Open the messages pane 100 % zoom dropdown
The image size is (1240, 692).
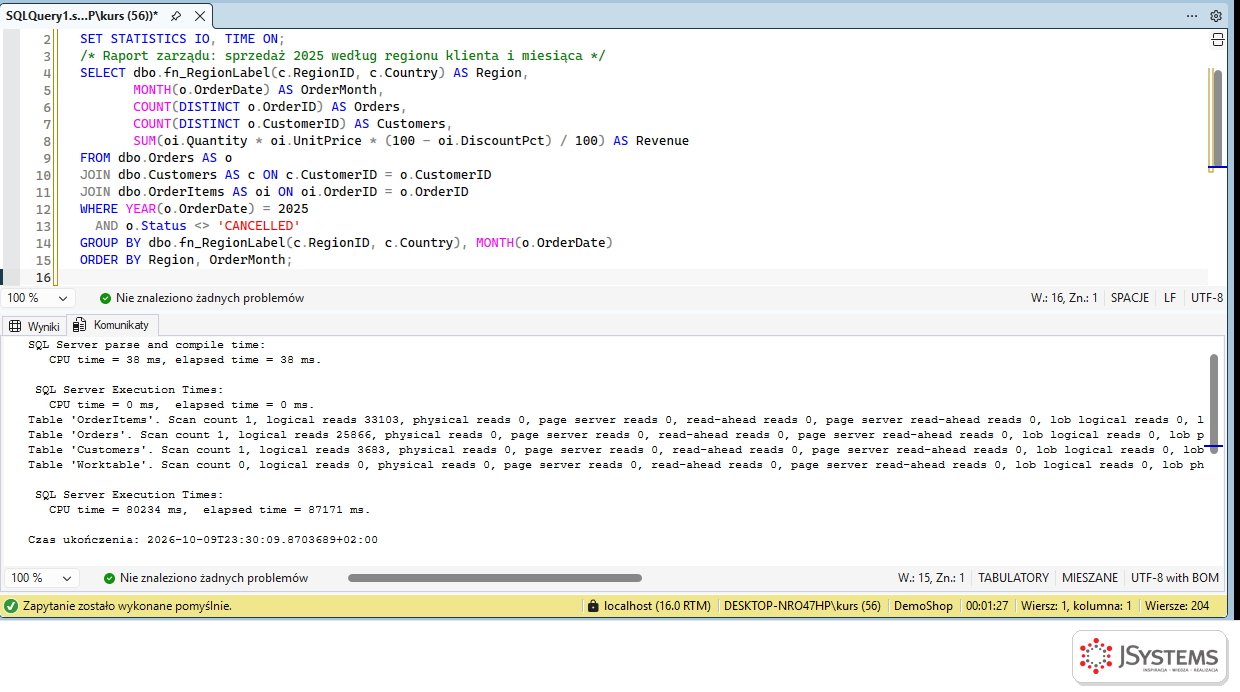pyautogui.click(x=42, y=578)
